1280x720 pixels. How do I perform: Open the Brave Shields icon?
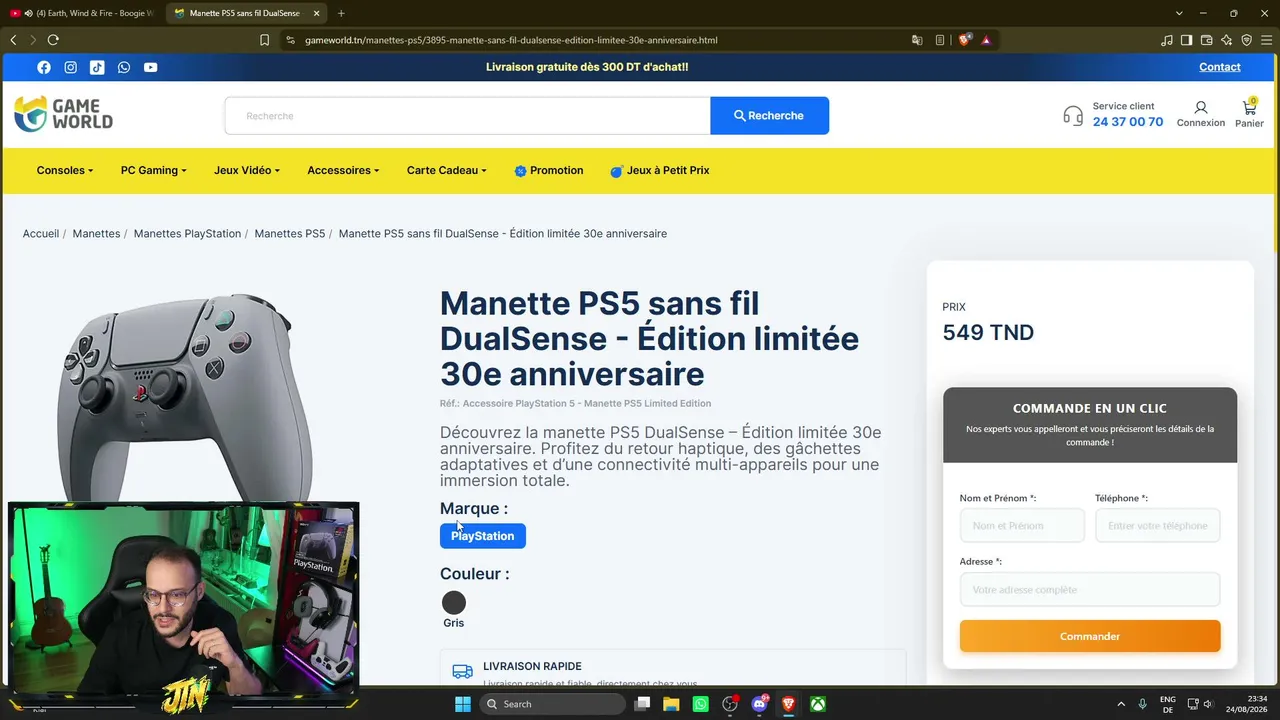click(965, 40)
